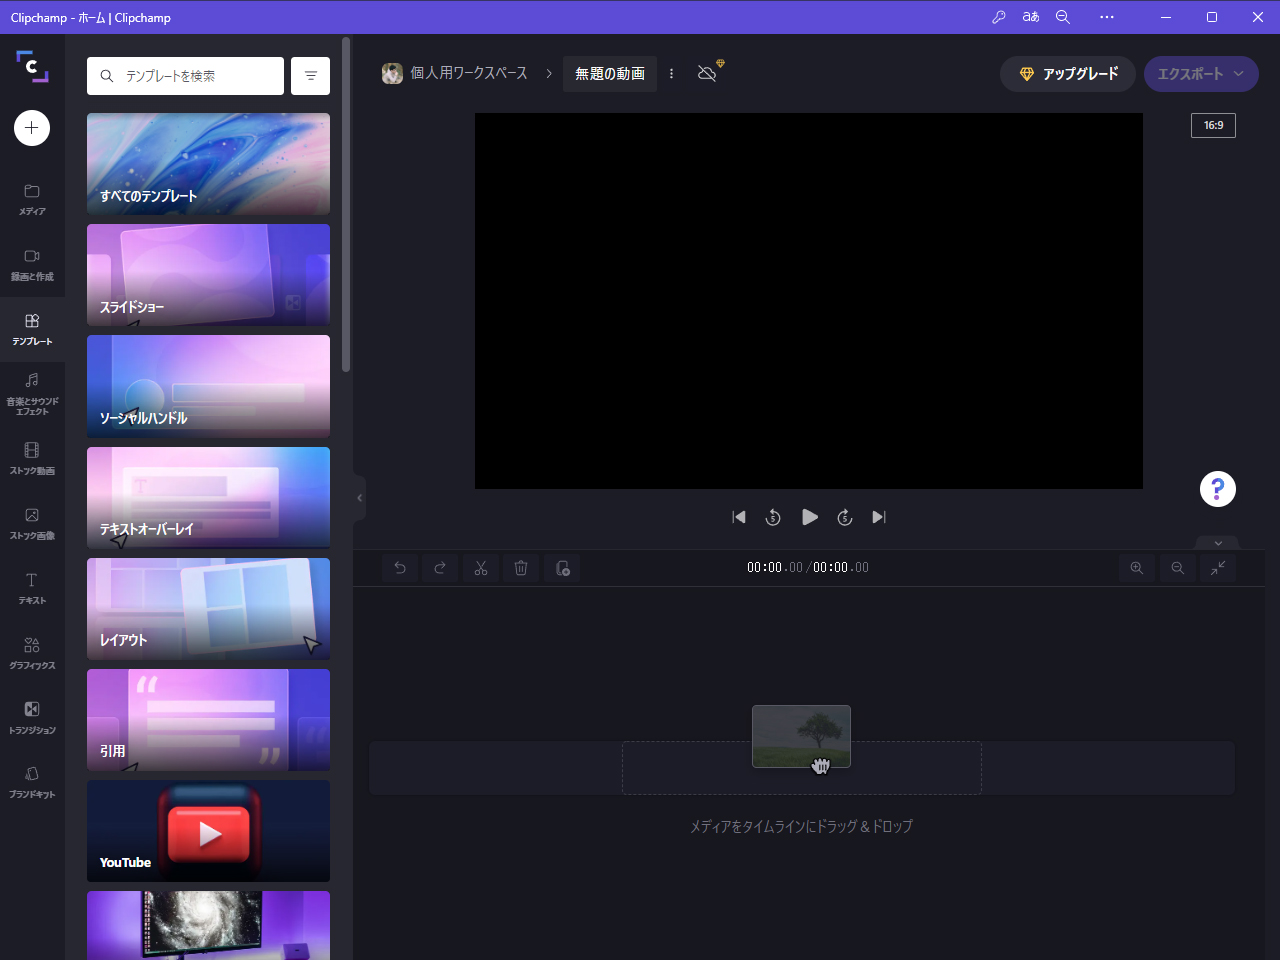Click the cloud sync status icon
The width and height of the screenshot is (1280, 960).
pos(706,73)
